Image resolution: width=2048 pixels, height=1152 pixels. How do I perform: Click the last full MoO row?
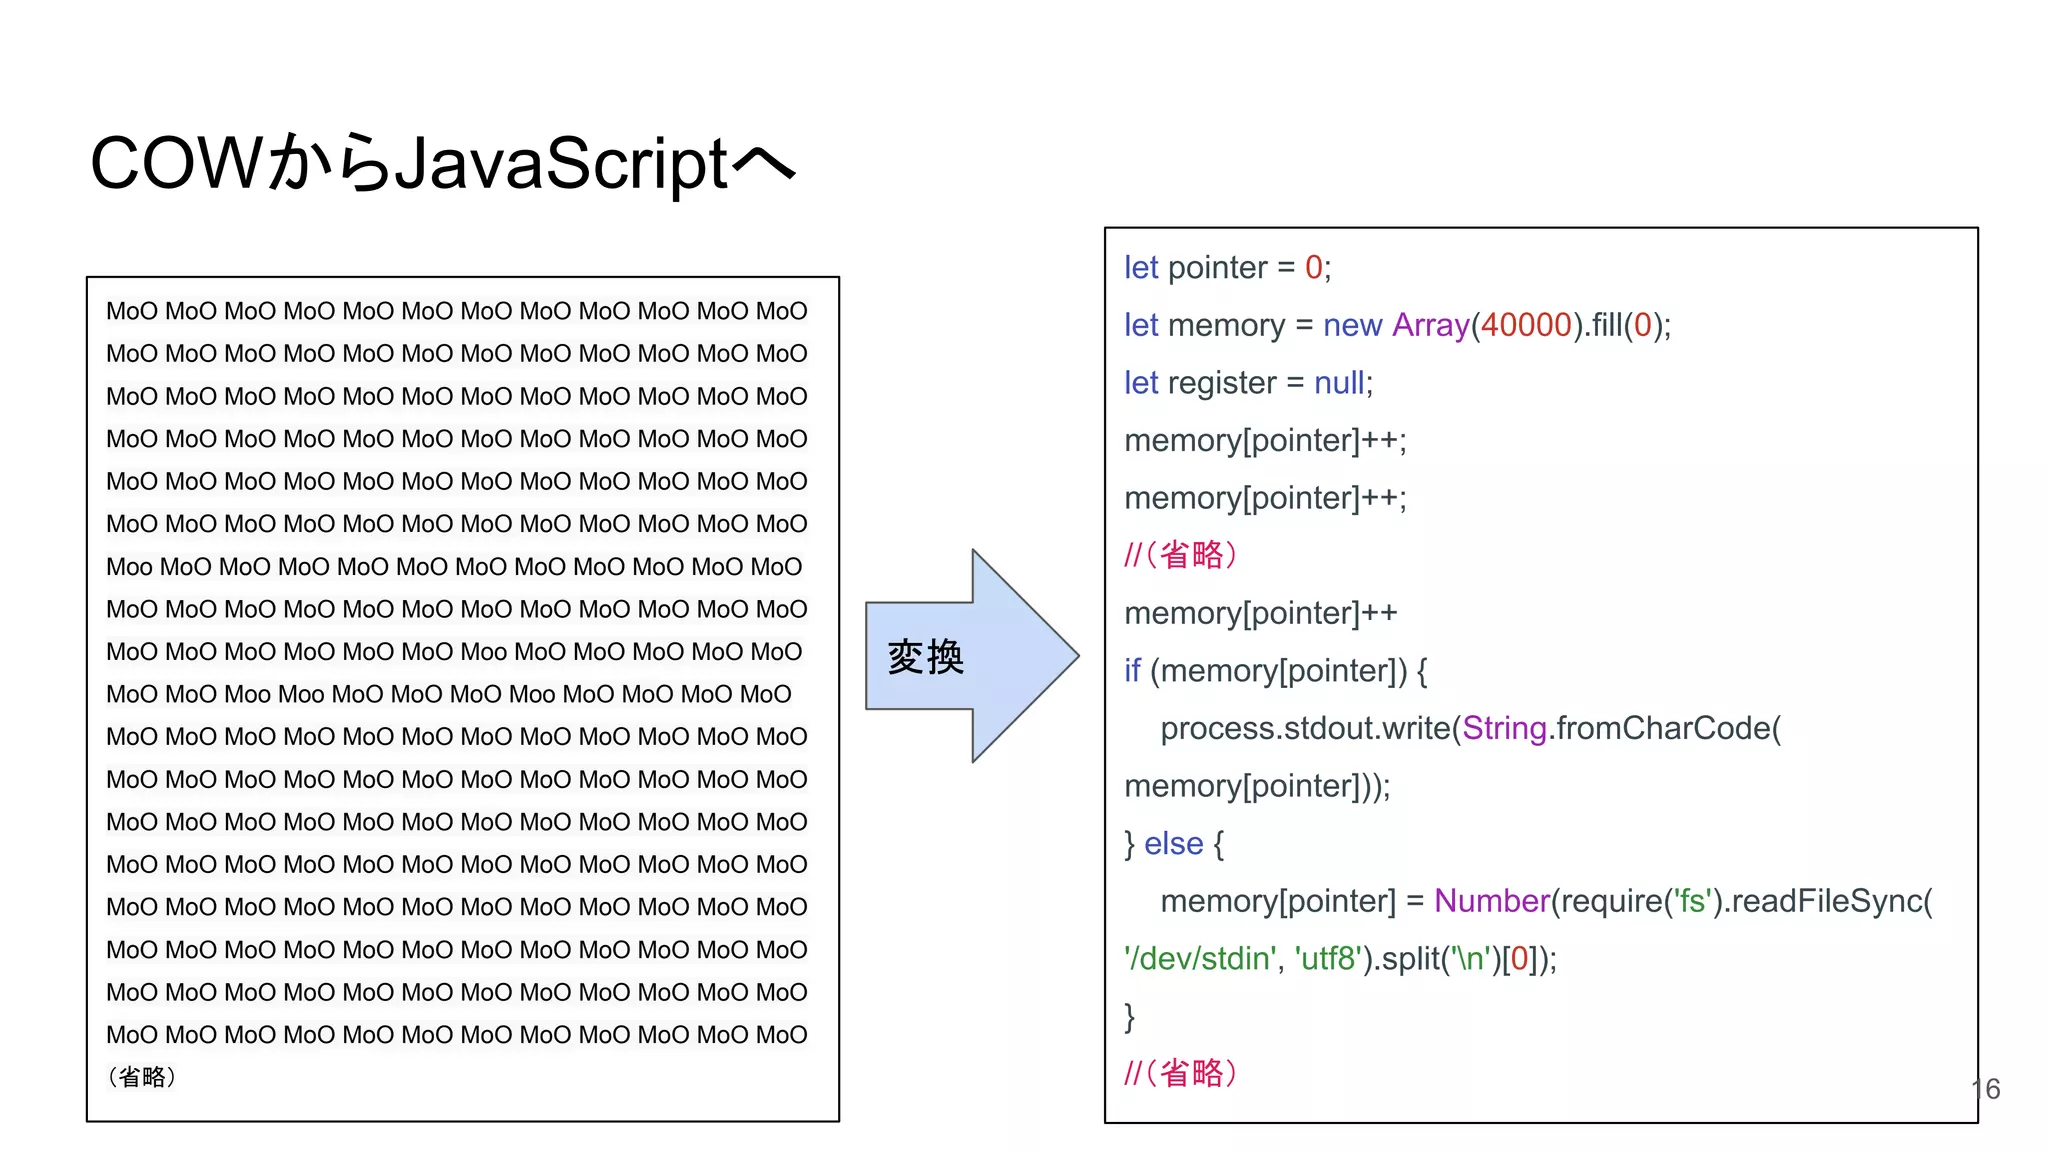pos(456,1035)
